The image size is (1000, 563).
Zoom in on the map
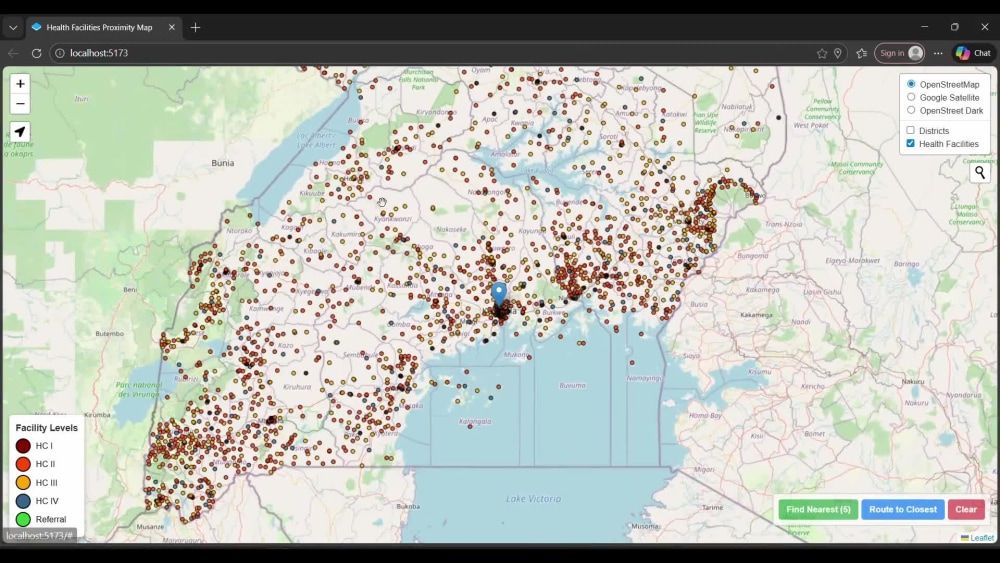point(20,84)
